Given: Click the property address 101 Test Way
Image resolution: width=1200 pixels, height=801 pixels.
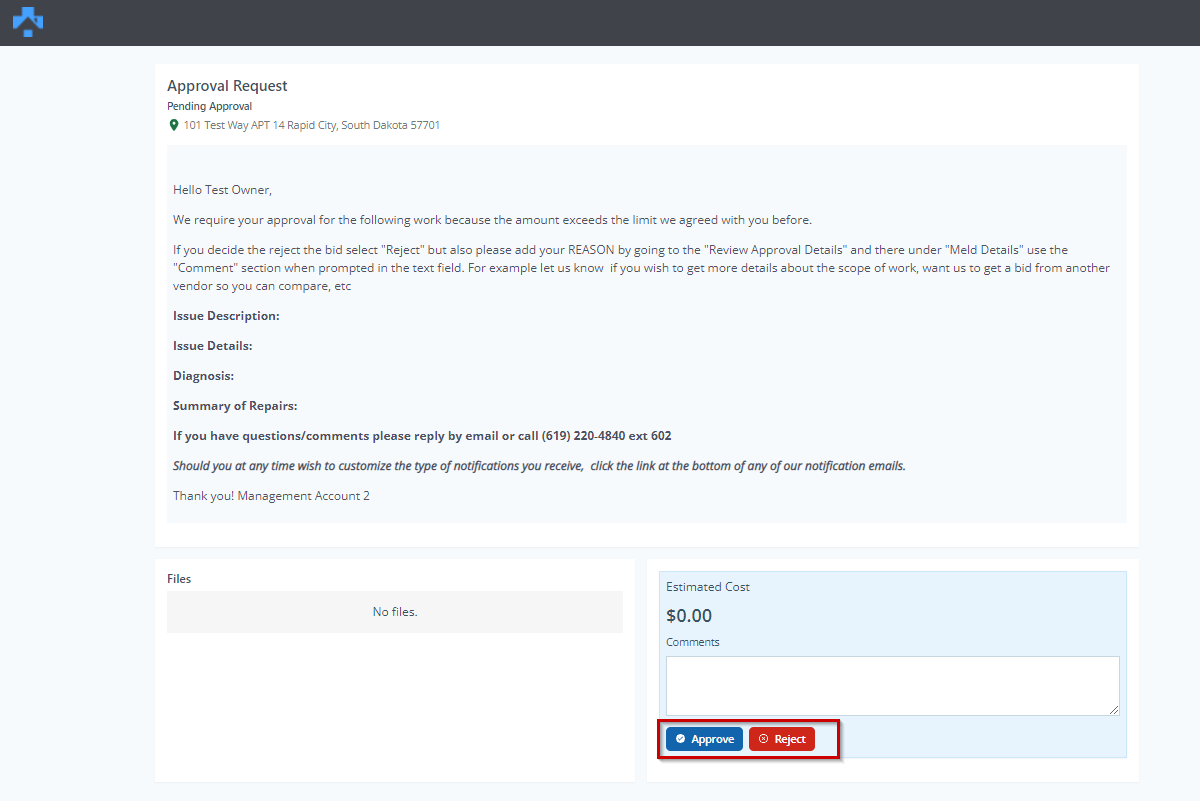Looking at the screenshot, I should [311, 126].
